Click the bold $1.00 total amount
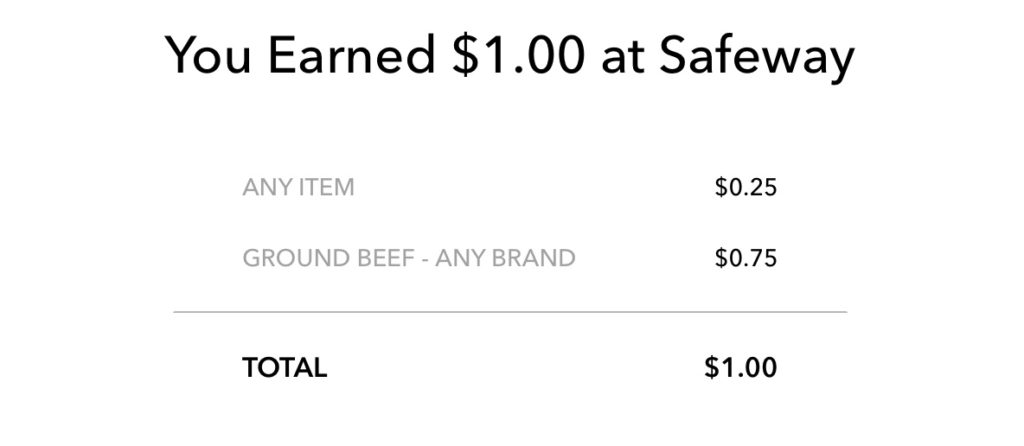The height and width of the screenshot is (446, 1024). pos(741,368)
